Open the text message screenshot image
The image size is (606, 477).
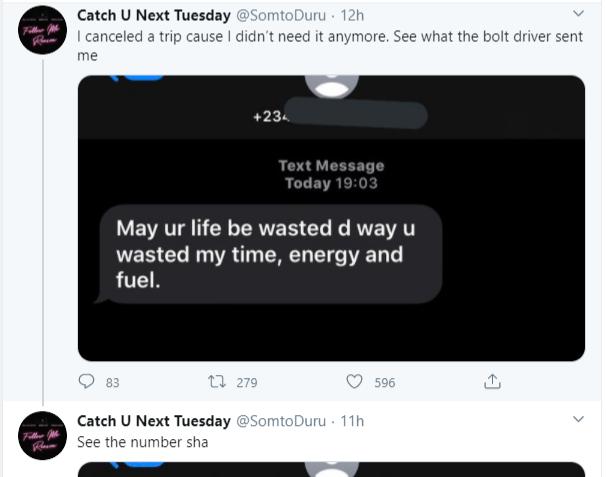331,217
